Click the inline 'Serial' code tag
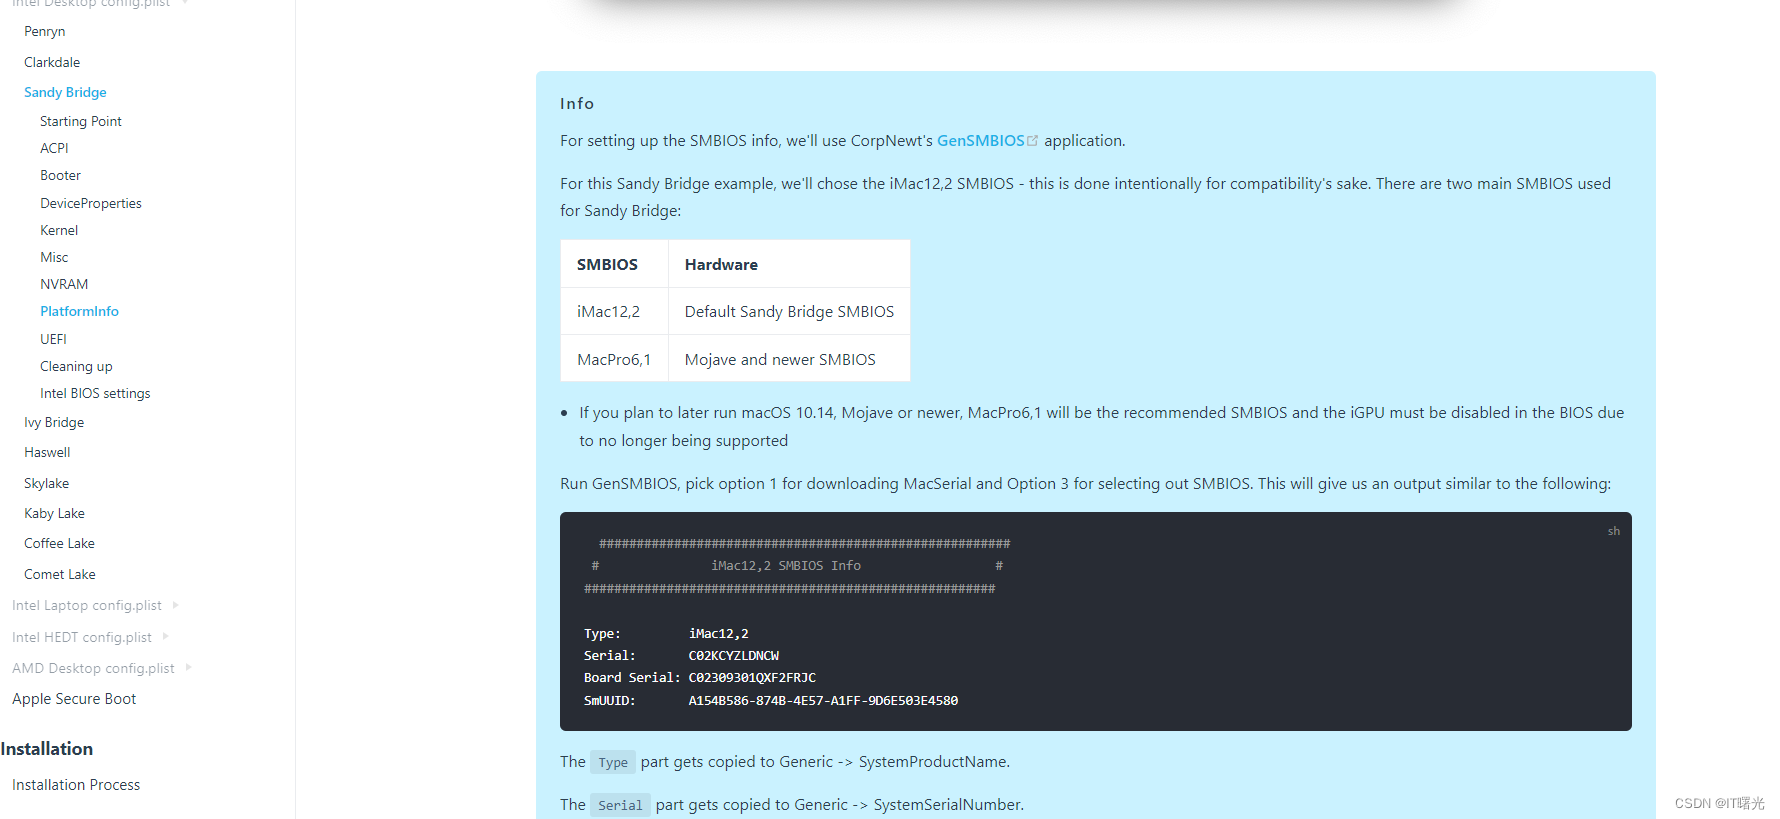The image size is (1780, 819). click(x=620, y=805)
